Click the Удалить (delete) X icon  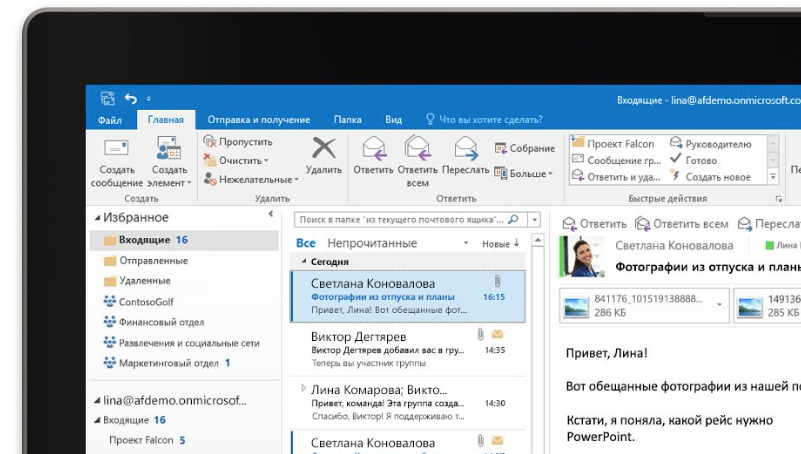[324, 148]
